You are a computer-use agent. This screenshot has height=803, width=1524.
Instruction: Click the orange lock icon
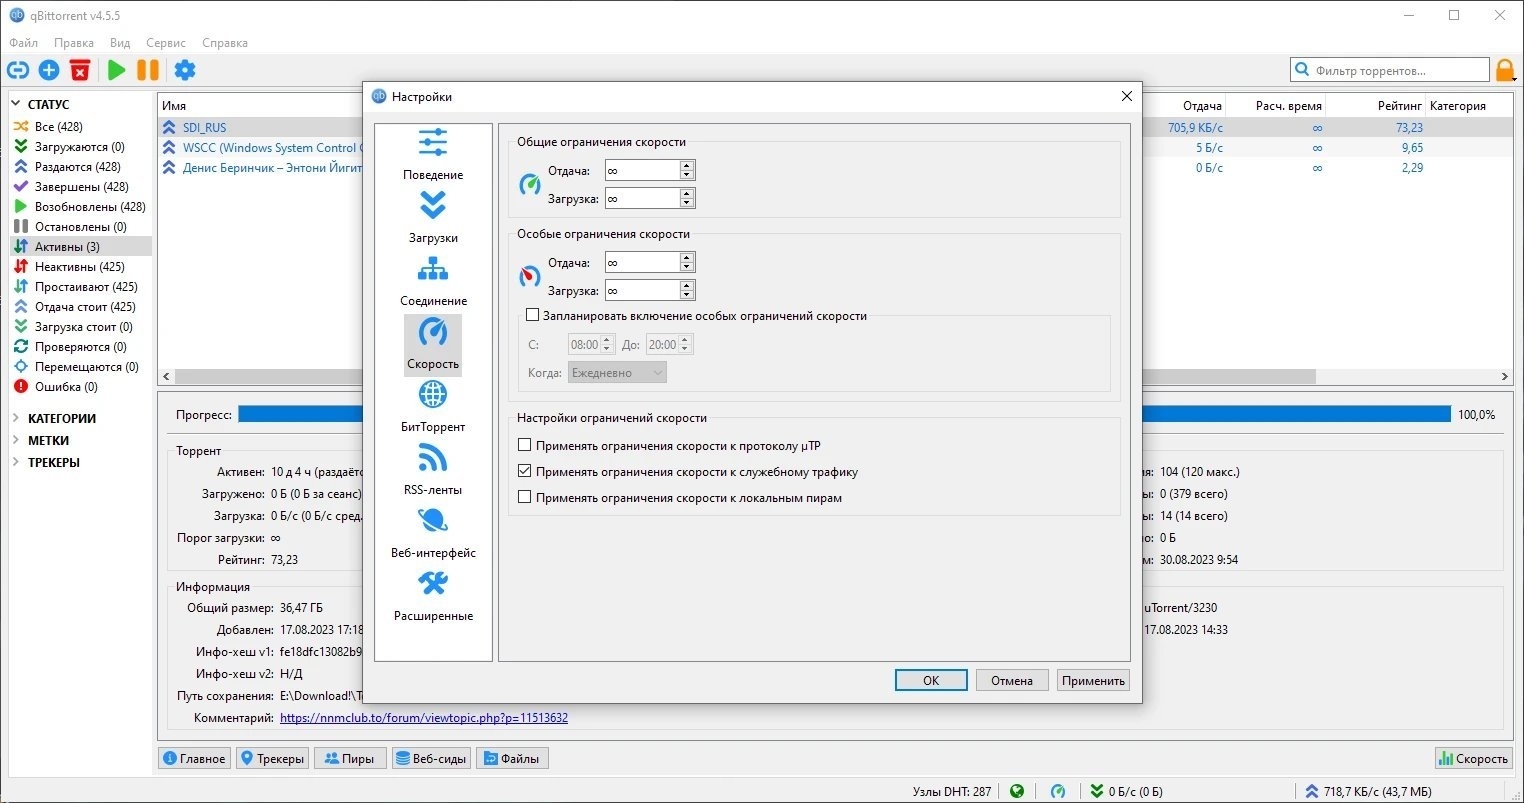pyautogui.click(x=1505, y=70)
